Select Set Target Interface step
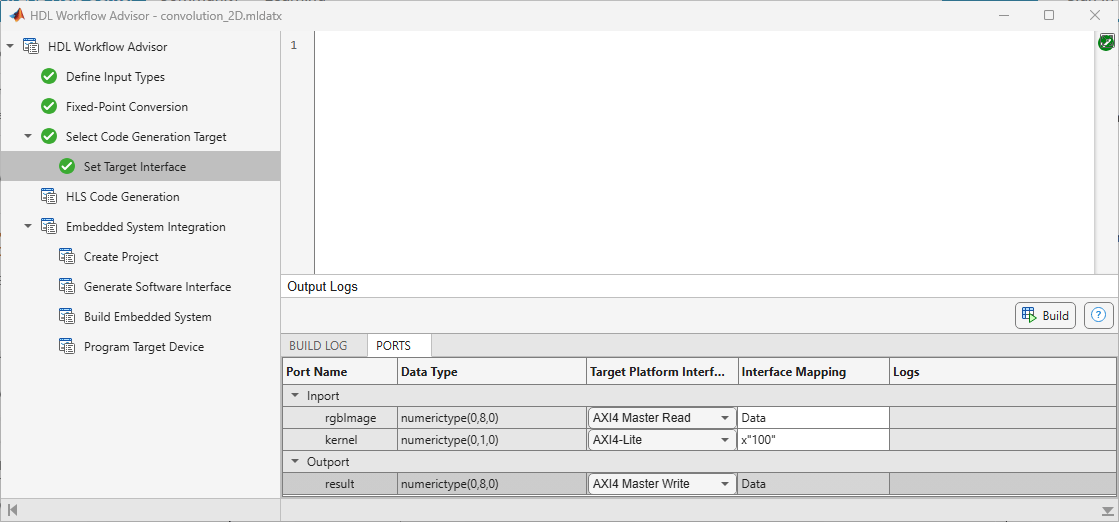Viewport: 1119px width, 522px height. click(x=135, y=166)
